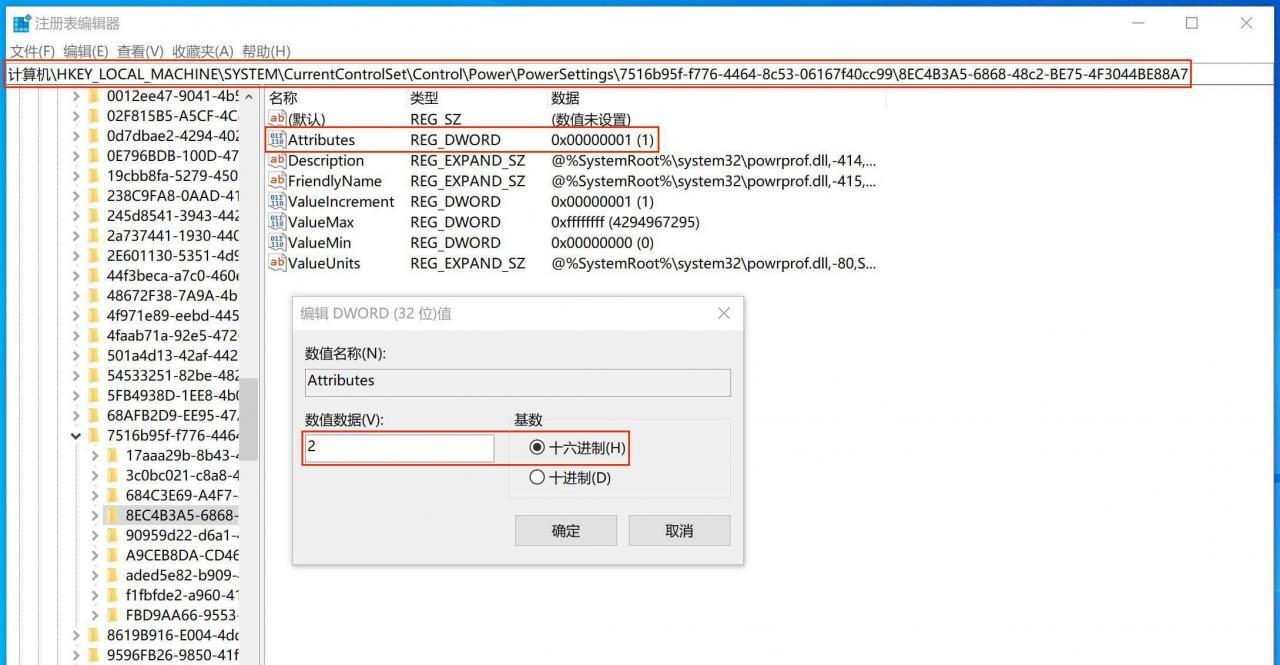Expand the 17aaa29b-8b43 subkey
Image resolution: width=1280 pixels, height=665 pixels.
[x=95, y=456]
